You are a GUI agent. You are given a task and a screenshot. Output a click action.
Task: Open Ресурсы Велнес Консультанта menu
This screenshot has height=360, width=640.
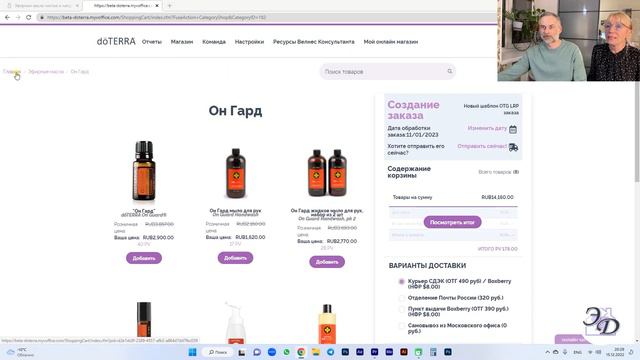313,42
